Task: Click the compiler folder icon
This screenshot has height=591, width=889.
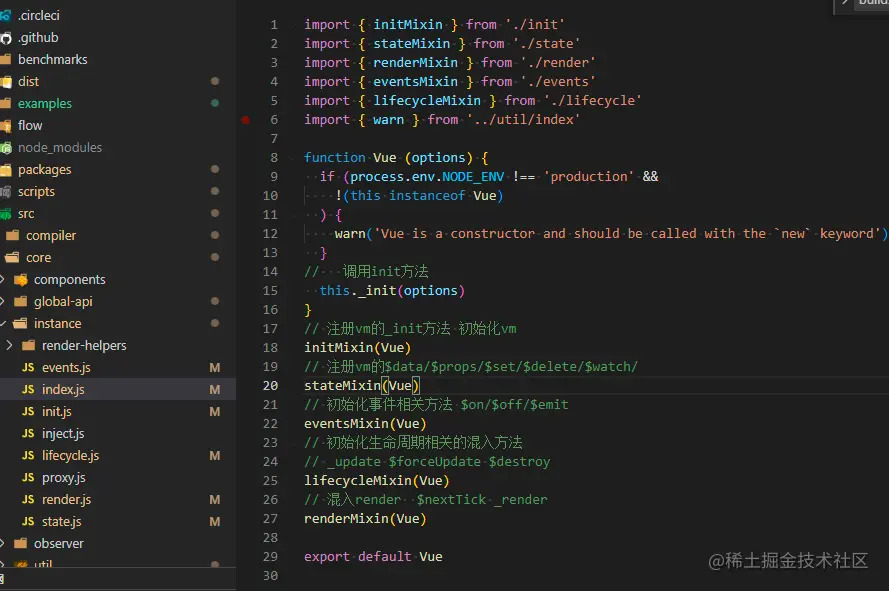Action: point(12,235)
